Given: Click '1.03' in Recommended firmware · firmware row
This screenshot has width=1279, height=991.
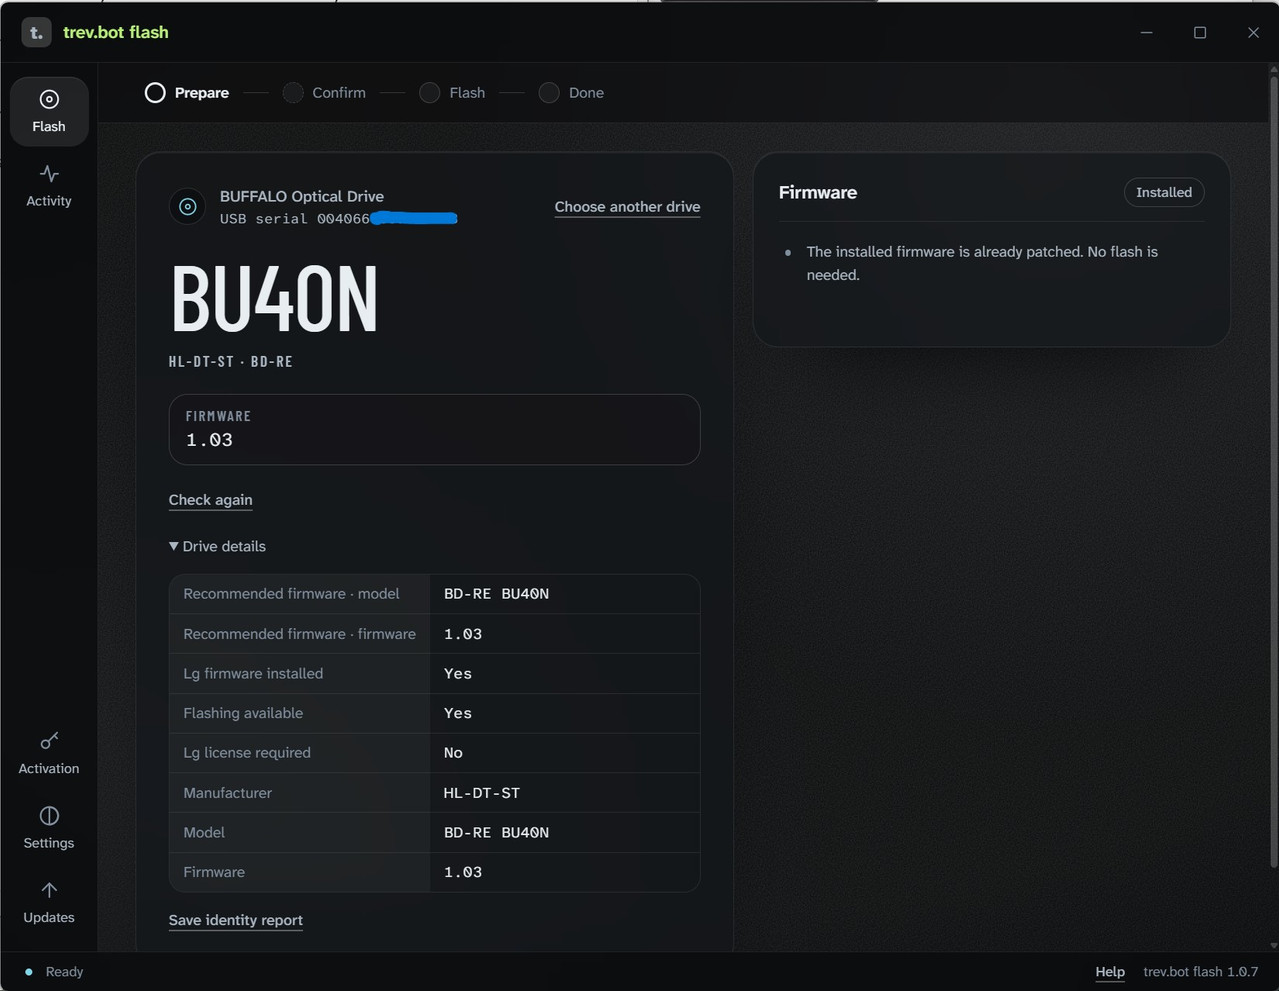Looking at the screenshot, I should point(463,634).
